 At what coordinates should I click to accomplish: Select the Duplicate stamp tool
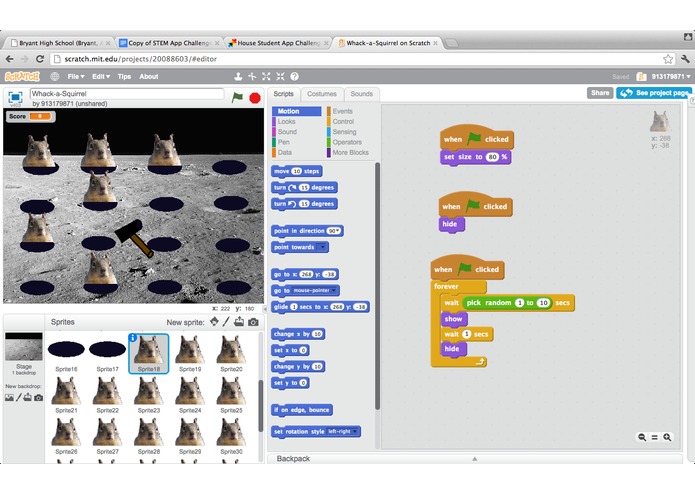tap(238, 77)
